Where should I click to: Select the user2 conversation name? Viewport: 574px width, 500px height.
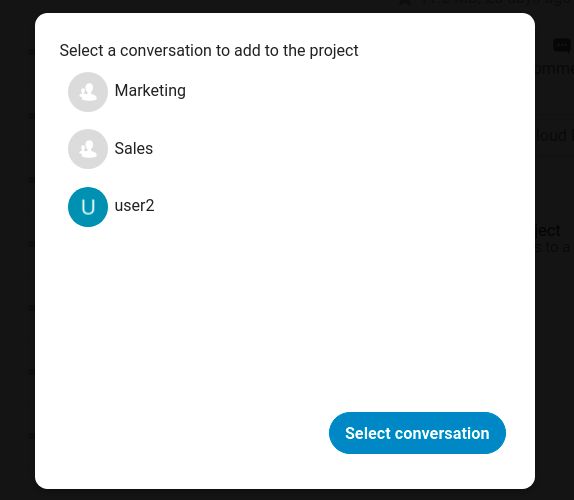[x=134, y=205]
